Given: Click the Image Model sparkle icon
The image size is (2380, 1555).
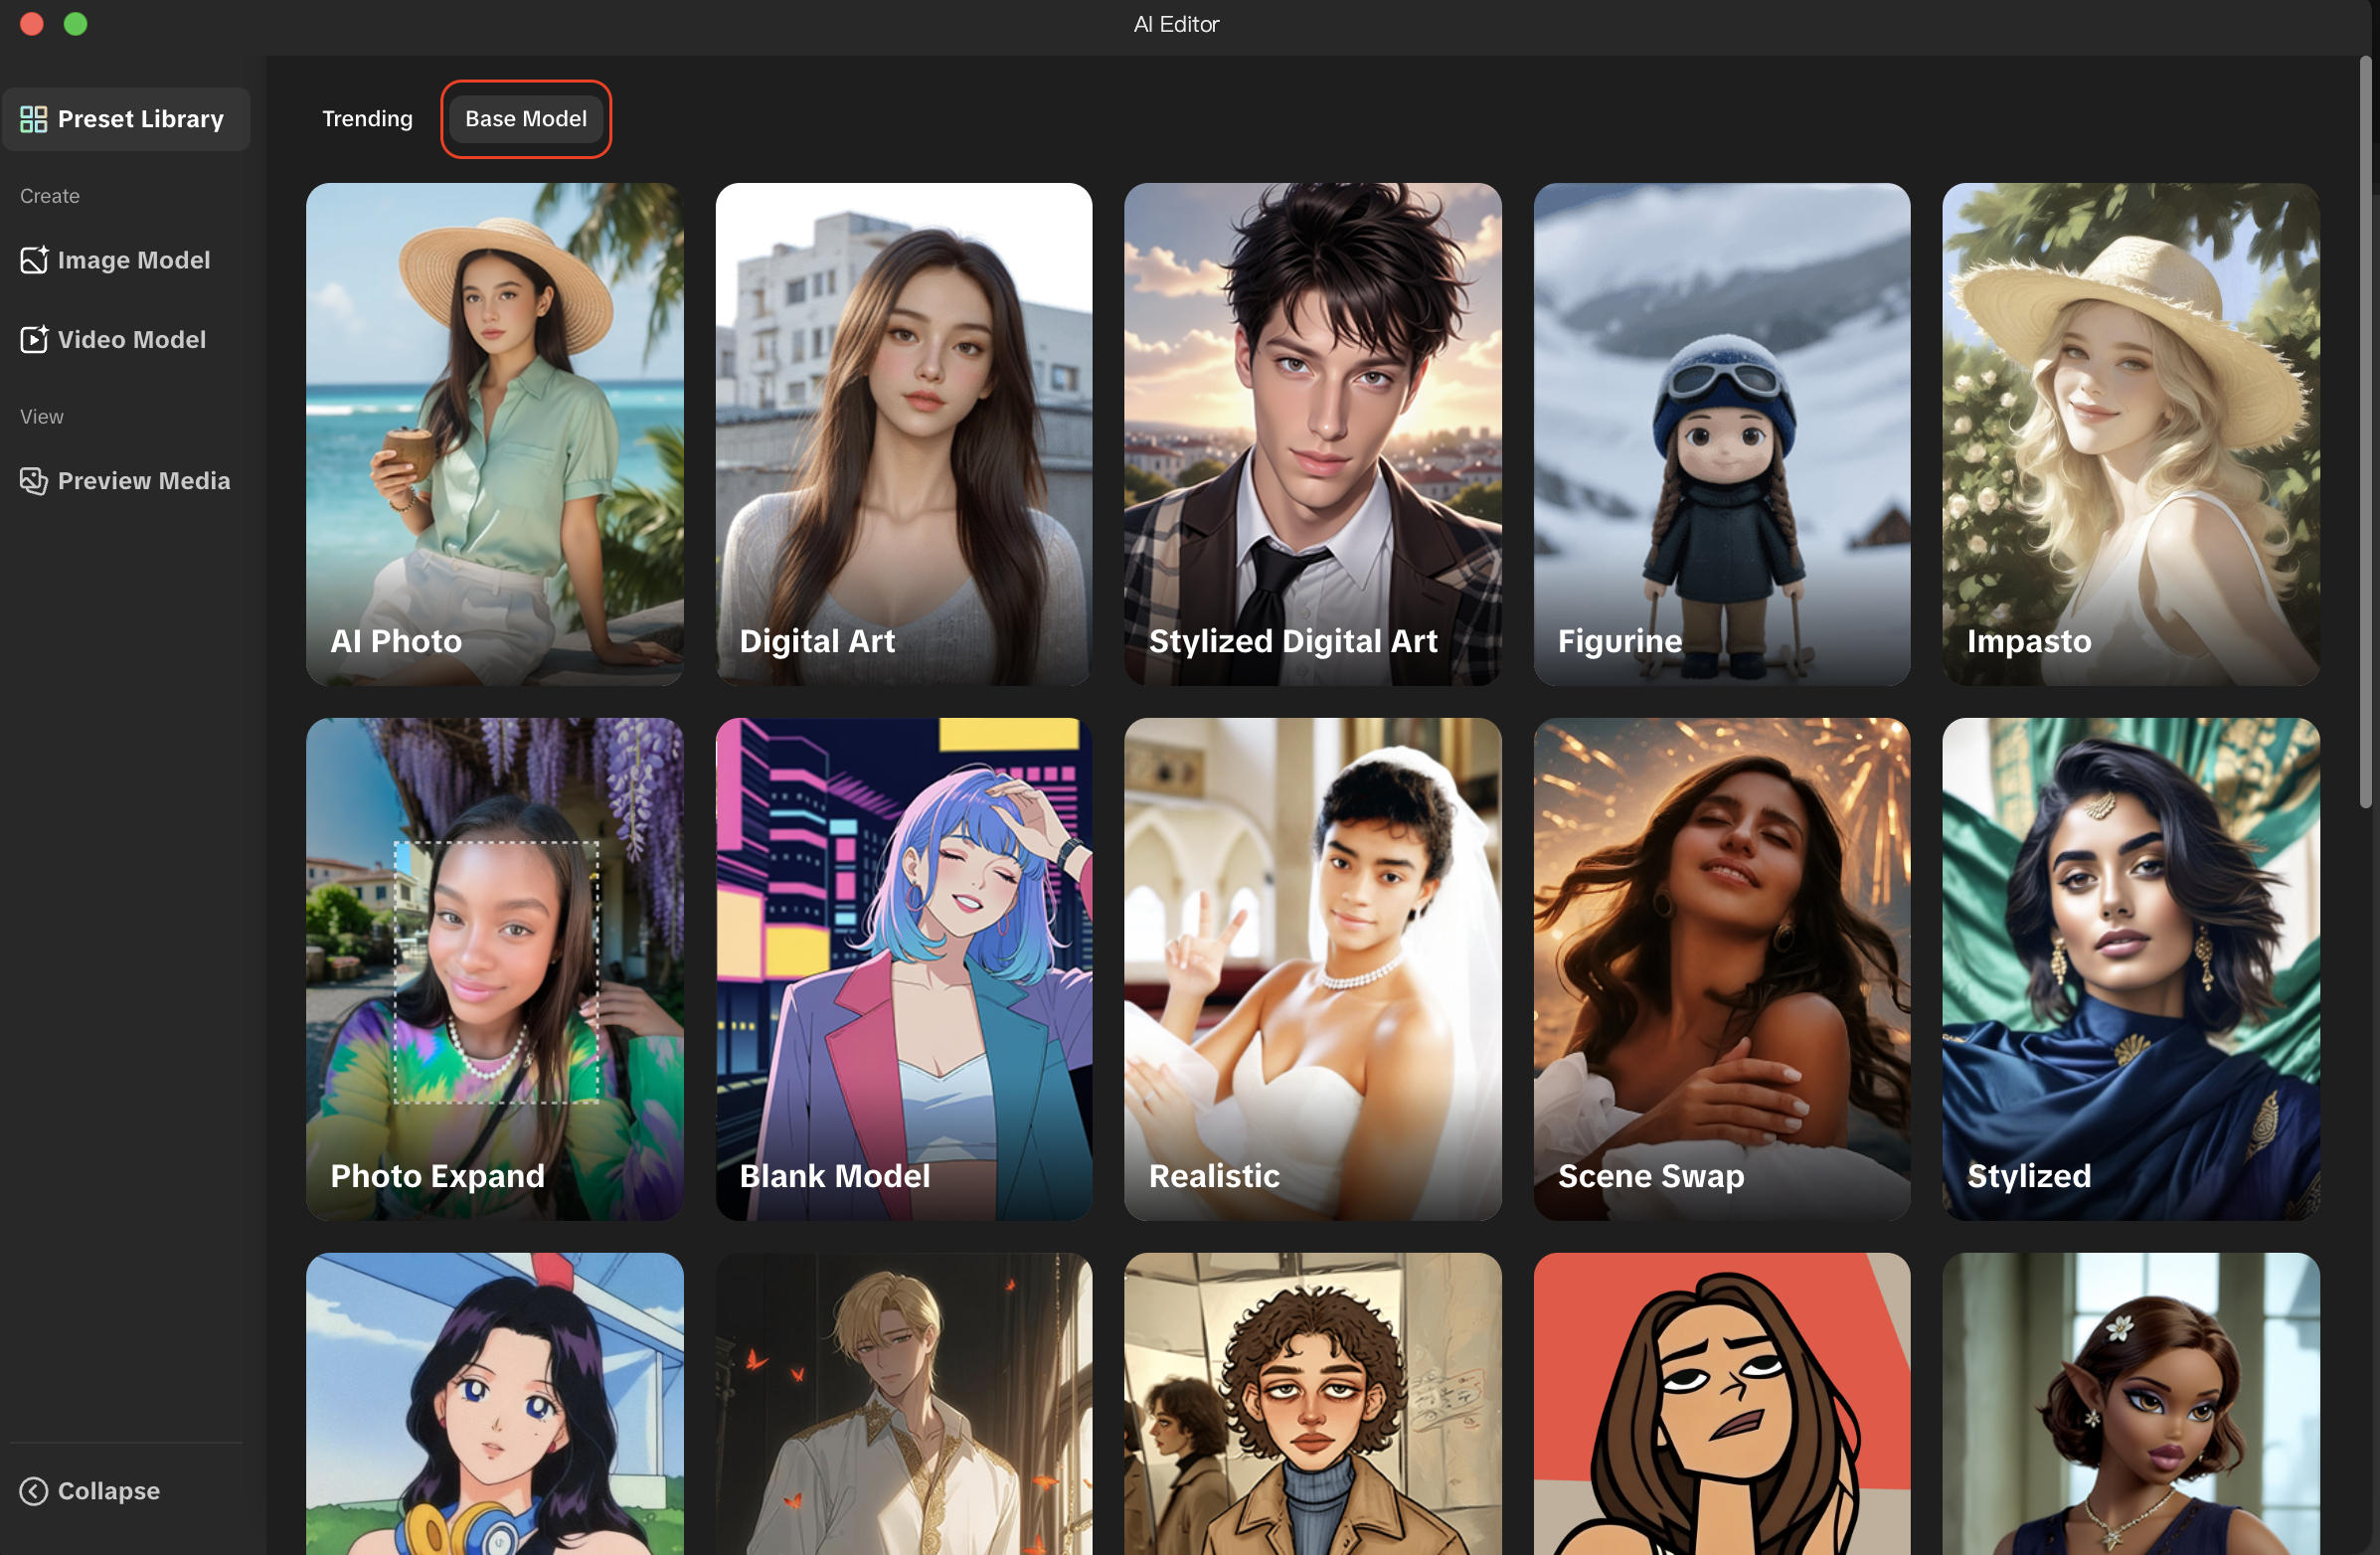Looking at the screenshot, I should (34, 260).
